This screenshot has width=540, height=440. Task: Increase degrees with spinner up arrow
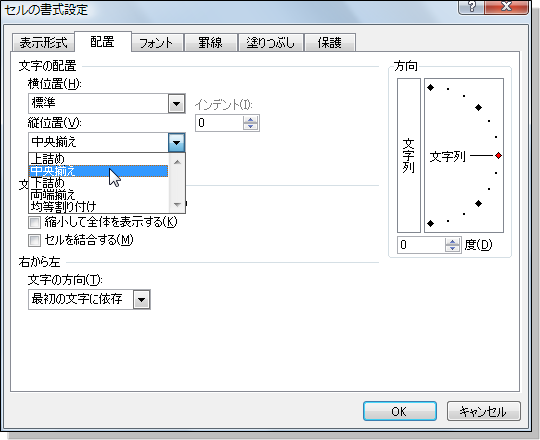click(452, 242)
